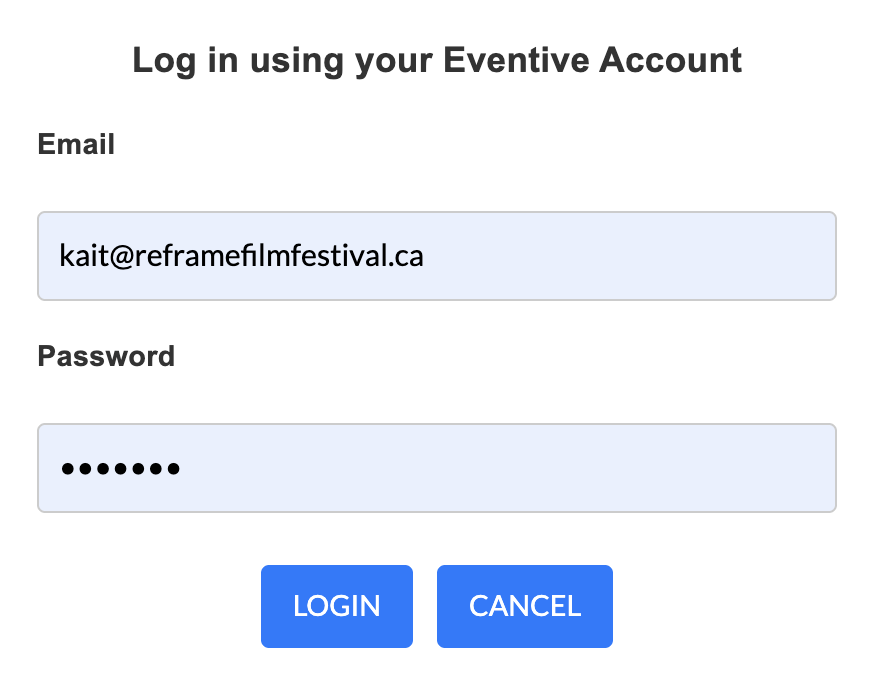872x698 pixels.
Task: Focus the Email input field
Action: [436, 256]
